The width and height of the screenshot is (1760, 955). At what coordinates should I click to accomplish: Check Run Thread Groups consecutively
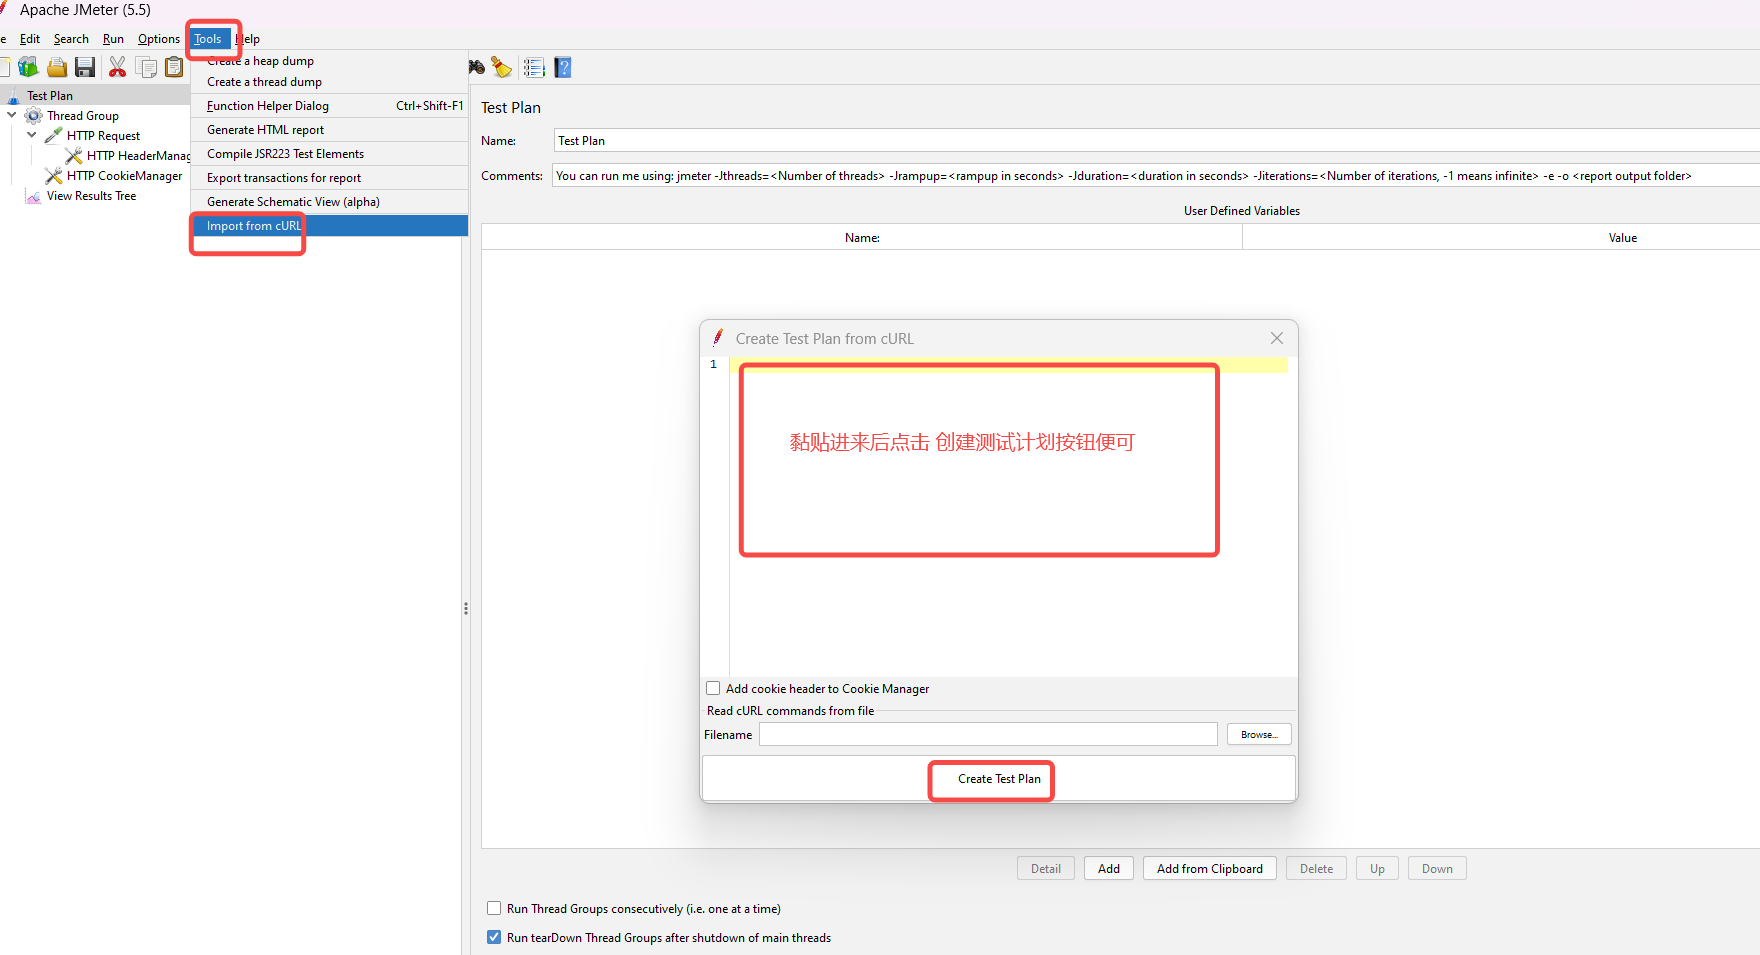pyautogui.click(x=494, y=908)
